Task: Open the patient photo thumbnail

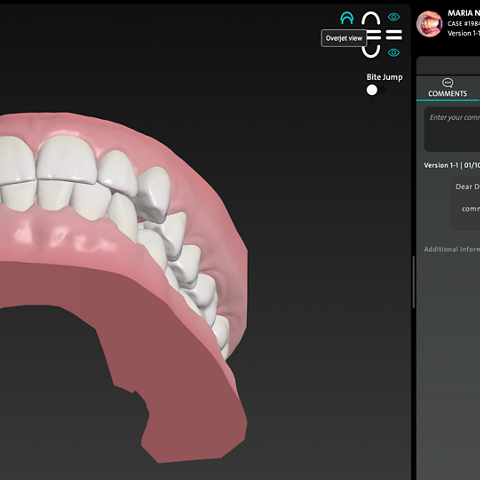Action: 429,24
